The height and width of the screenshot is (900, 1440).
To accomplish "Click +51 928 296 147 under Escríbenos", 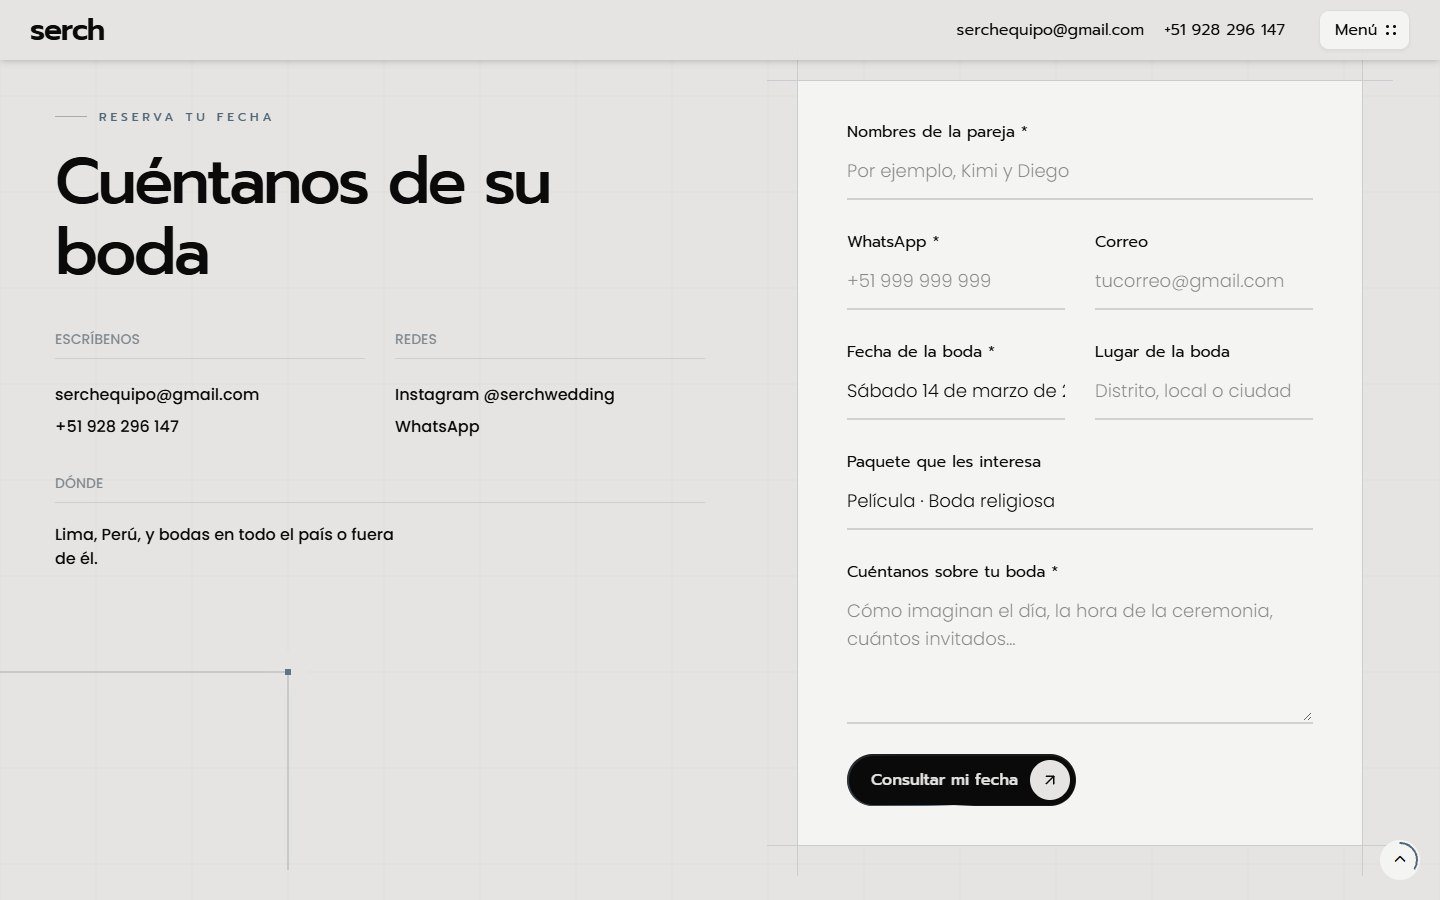I will click(x=117, y=427).
